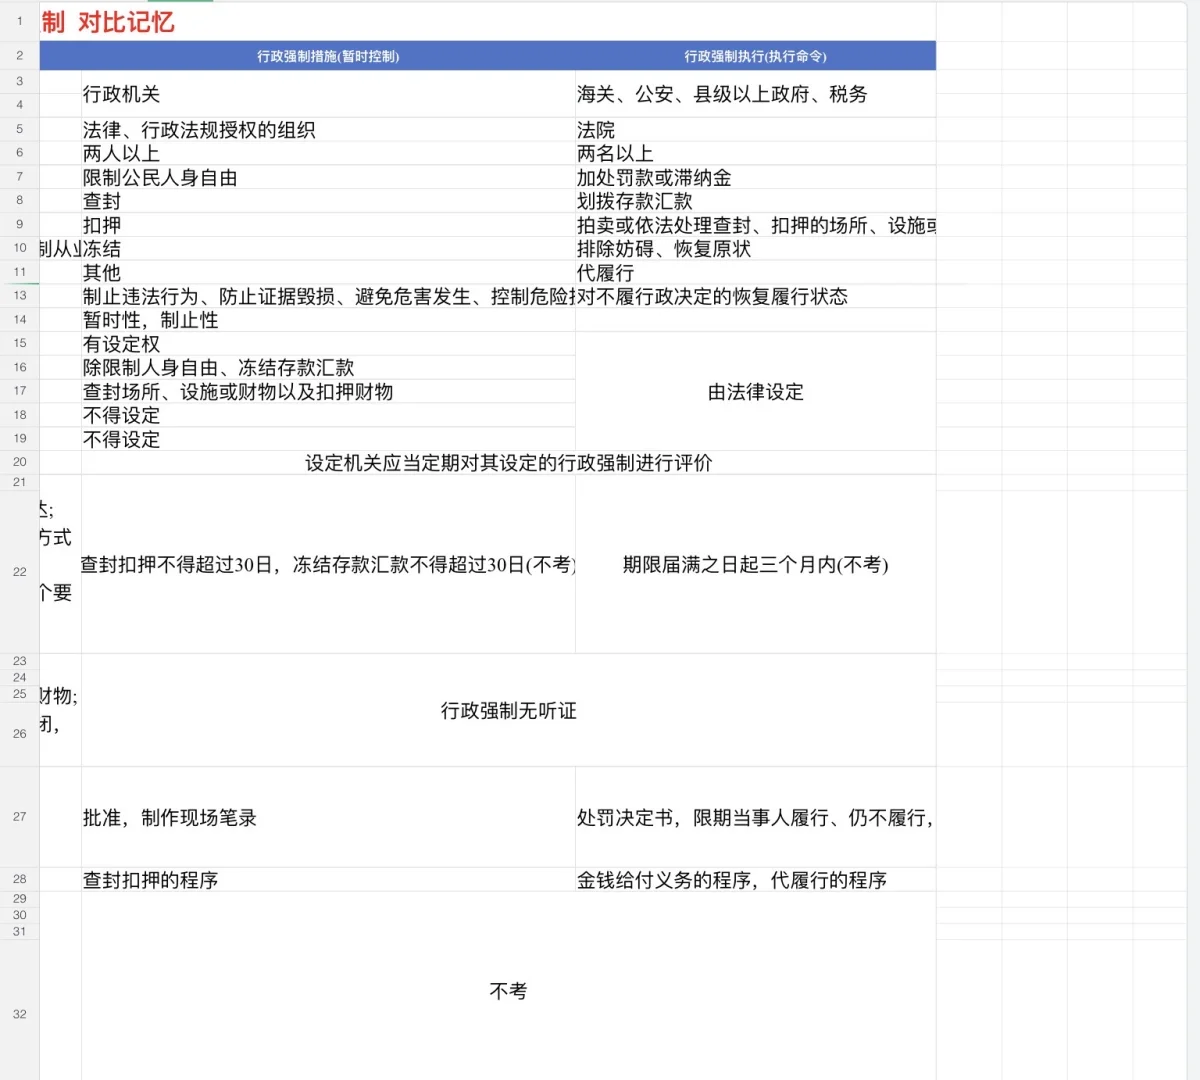Click the cell 代履行
This screenshot has width=1200, height=1080.
click(756, 272)
